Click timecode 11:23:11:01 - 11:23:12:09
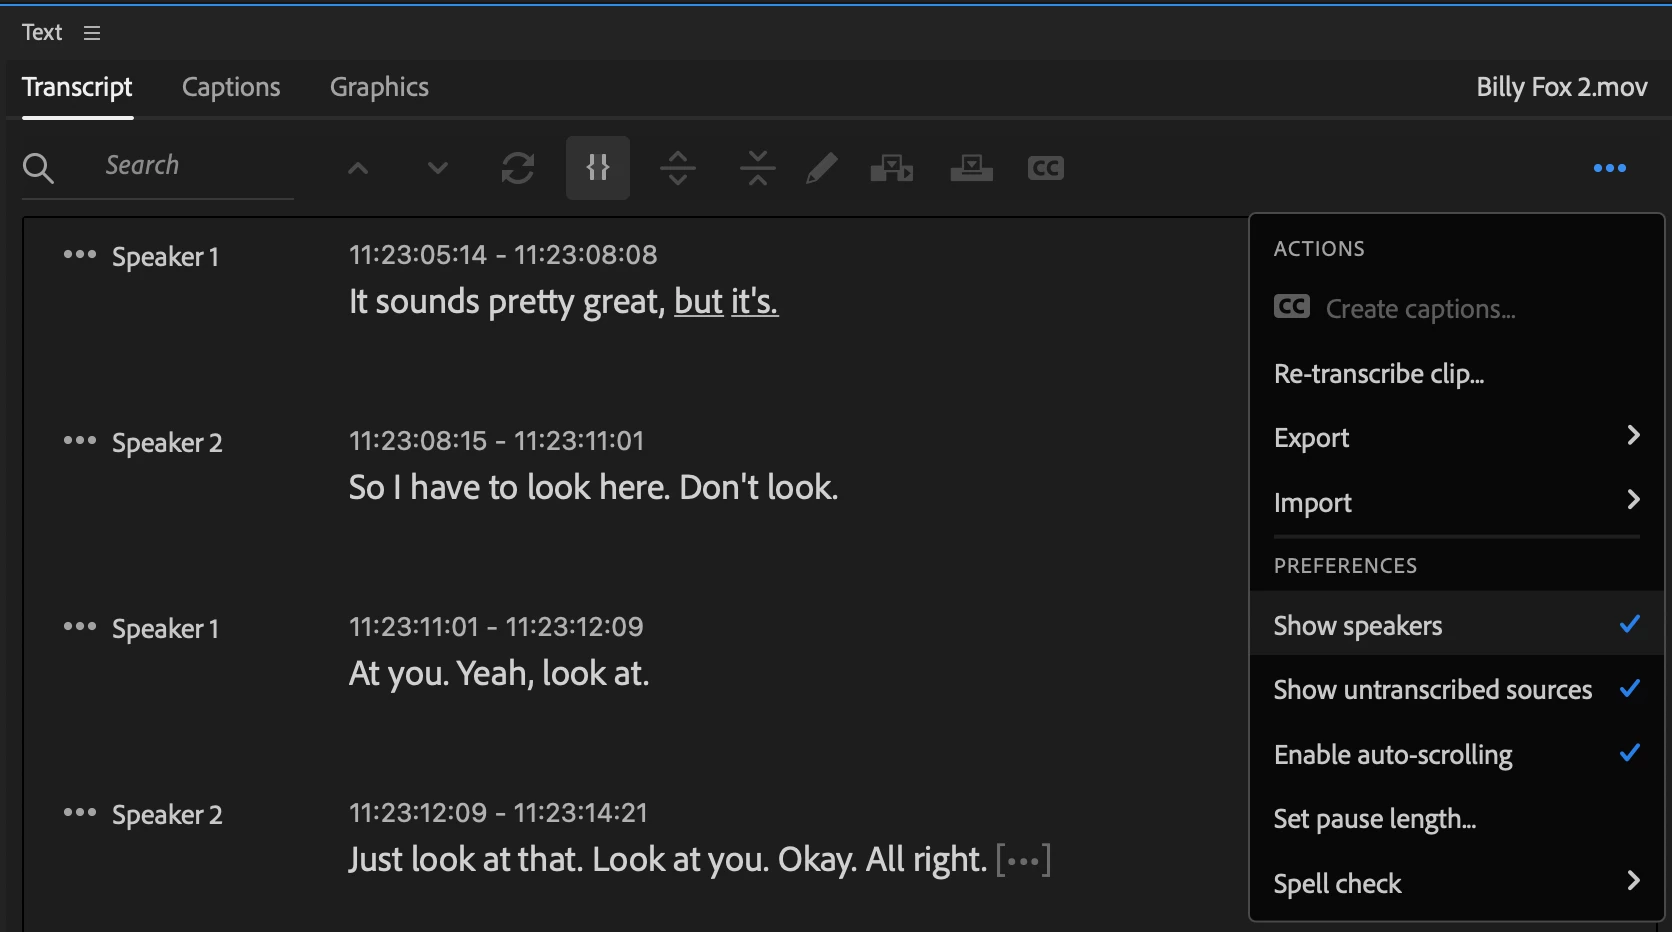Viewport: 1672px width, 932px height. (496, 627)
